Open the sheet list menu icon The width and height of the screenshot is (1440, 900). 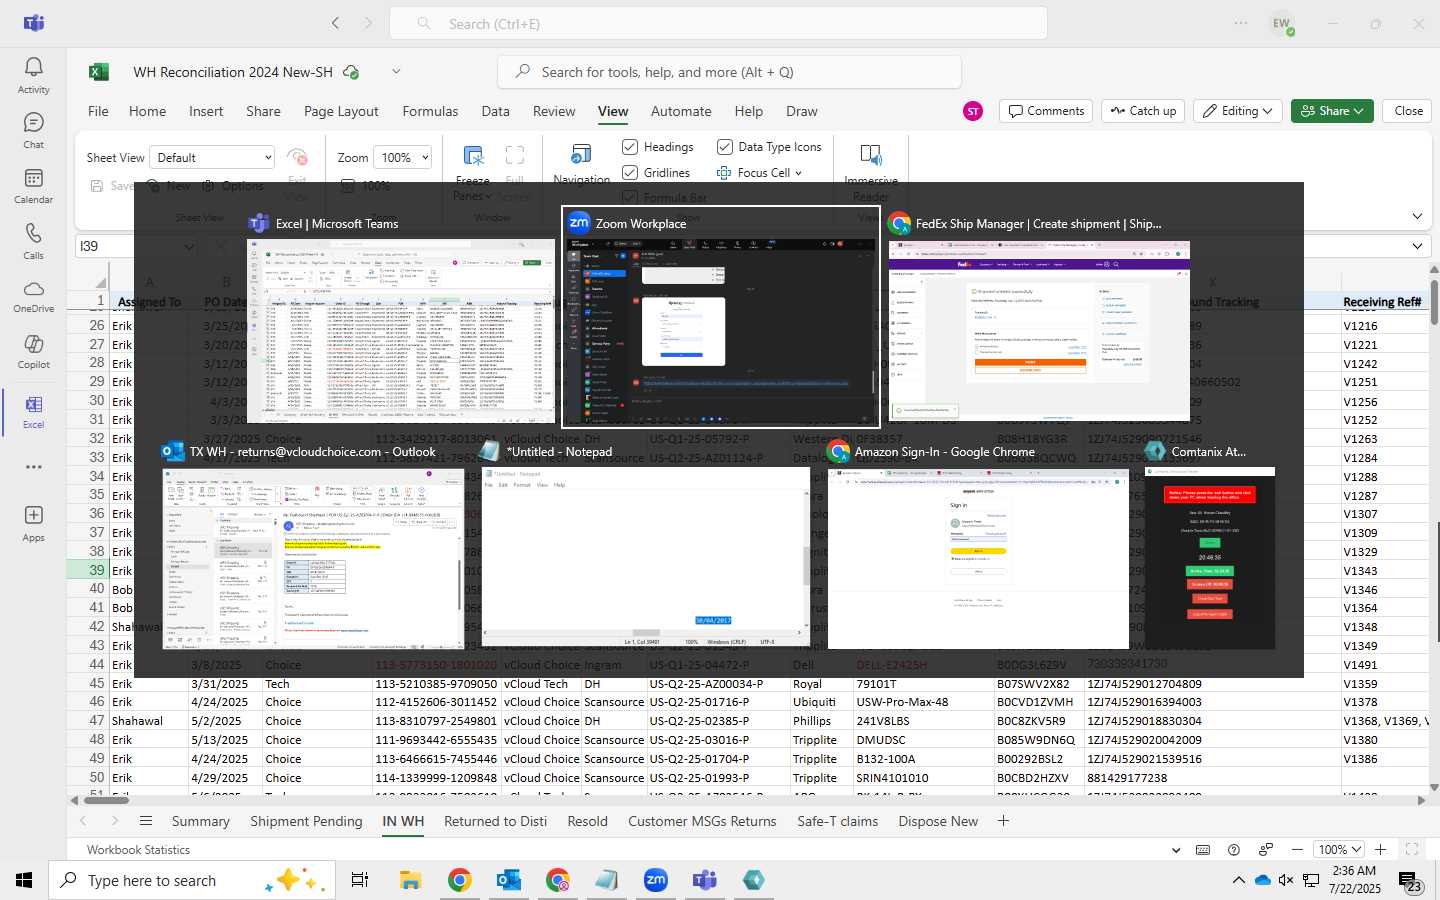(146, 821)
